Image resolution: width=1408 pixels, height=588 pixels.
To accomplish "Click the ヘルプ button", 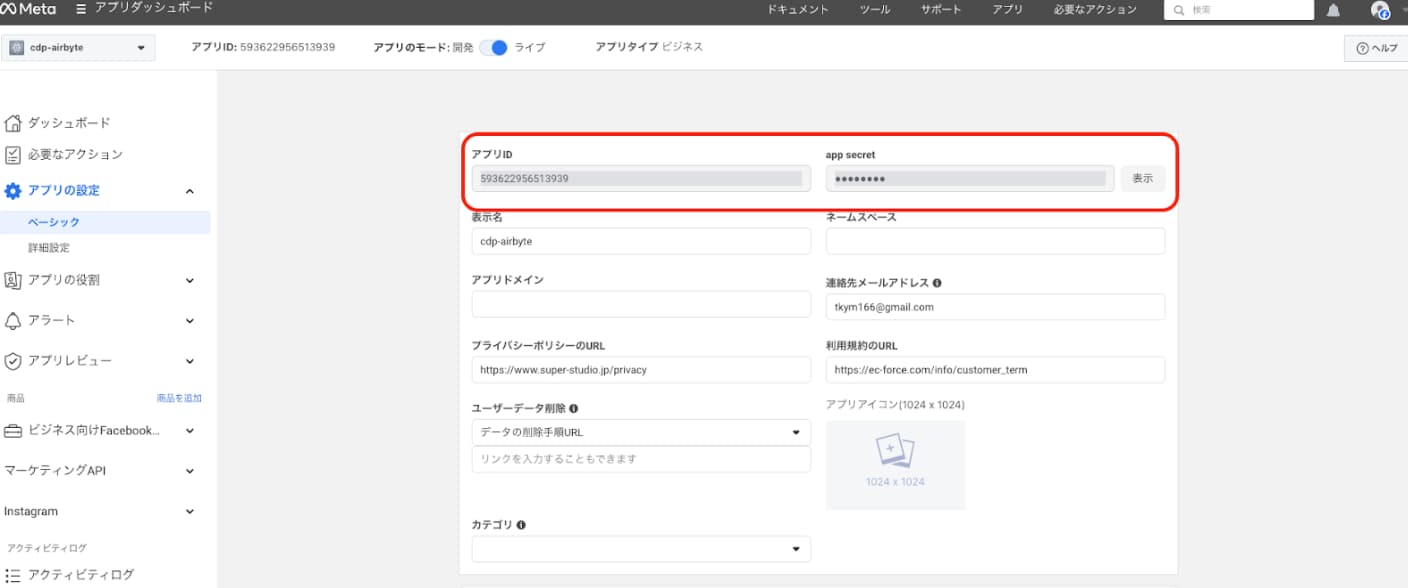I will pos(1376,48).
